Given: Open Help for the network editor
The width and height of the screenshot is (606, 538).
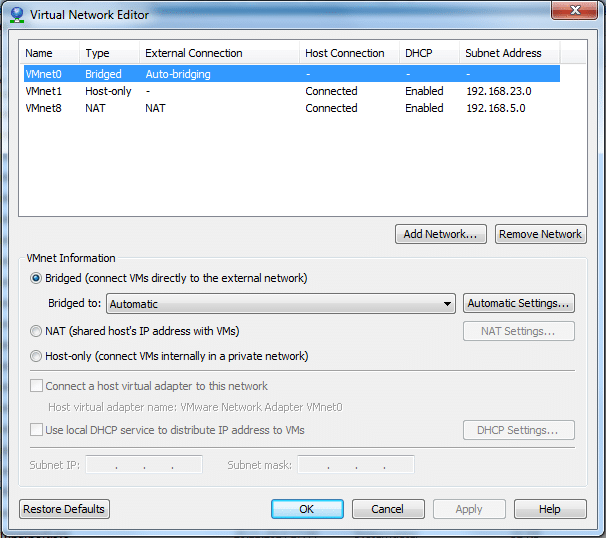Looking at the screenshot, I should [x=550, y=509].
